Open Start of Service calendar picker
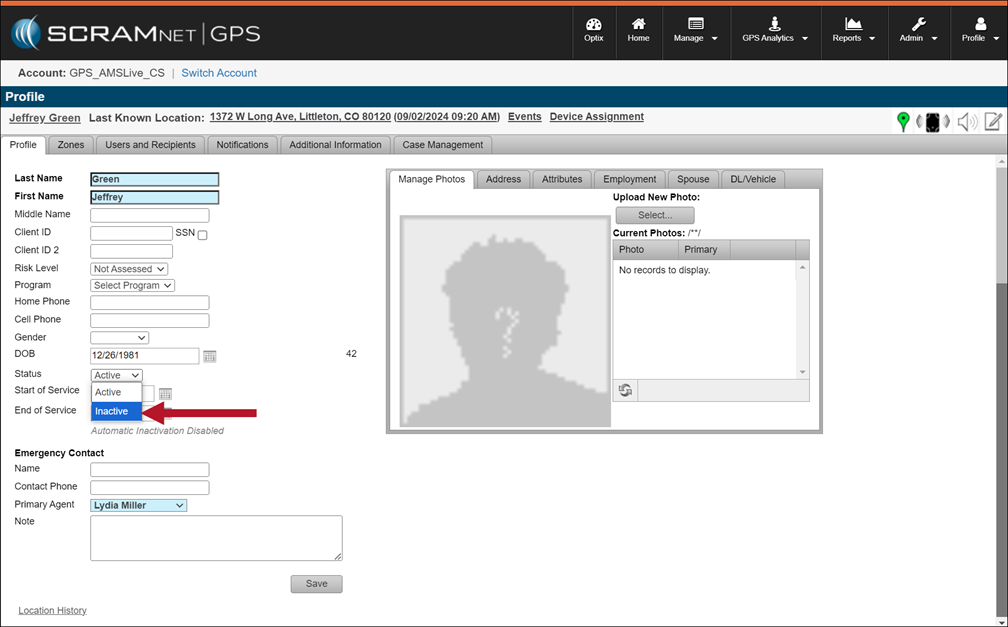This screenshot has height=627, width=1008. [x=166, y=394]
